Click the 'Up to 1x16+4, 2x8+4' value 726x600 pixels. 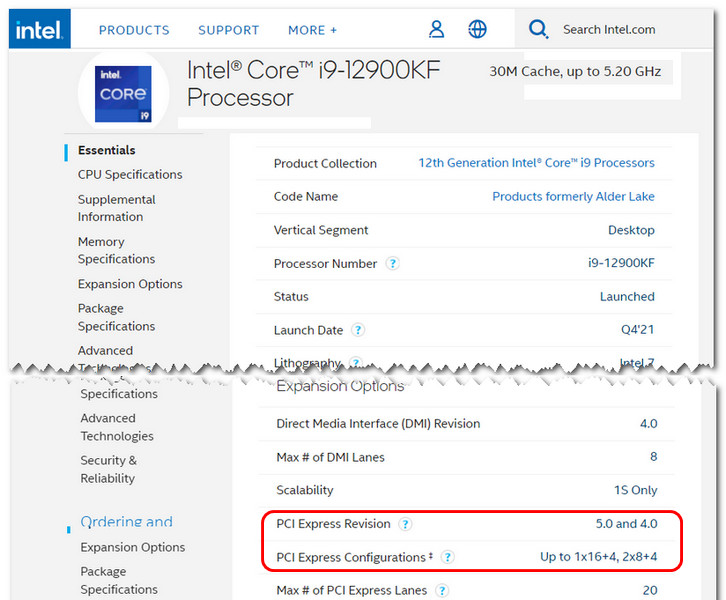(x=599, y=556)
